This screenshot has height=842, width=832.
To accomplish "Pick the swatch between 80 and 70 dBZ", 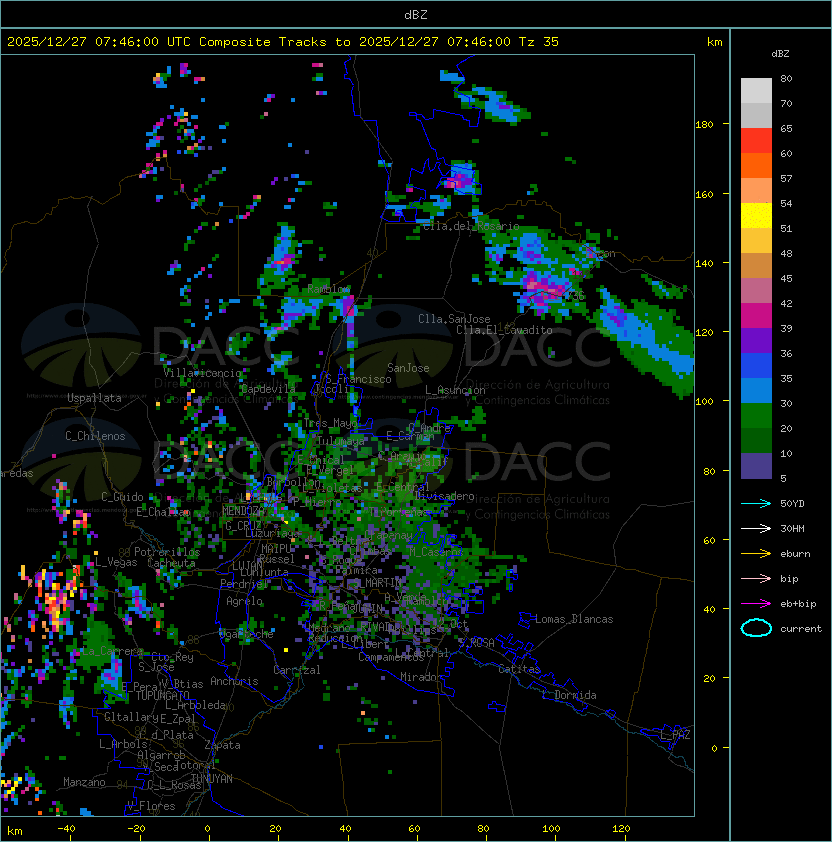I will pos(756,91).
